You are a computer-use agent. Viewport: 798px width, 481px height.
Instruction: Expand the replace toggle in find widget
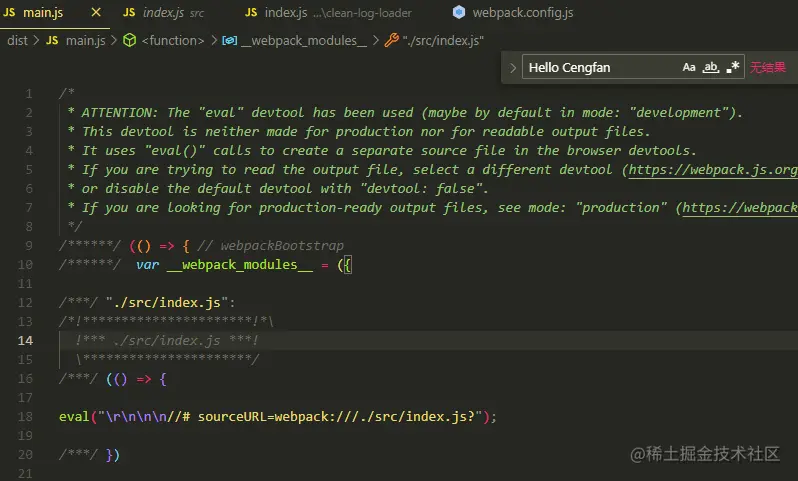click(512, 67)
